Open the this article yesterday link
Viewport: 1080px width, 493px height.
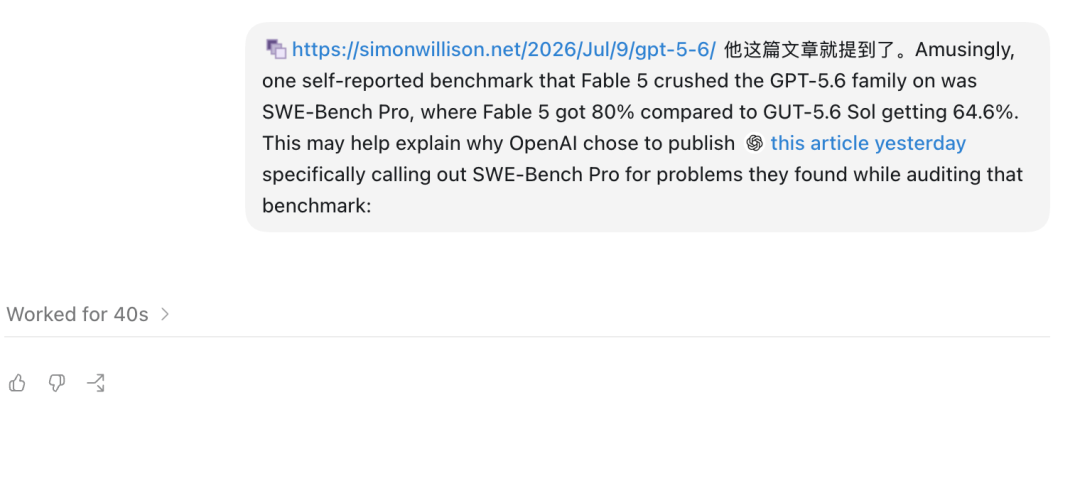coord(868,143)
